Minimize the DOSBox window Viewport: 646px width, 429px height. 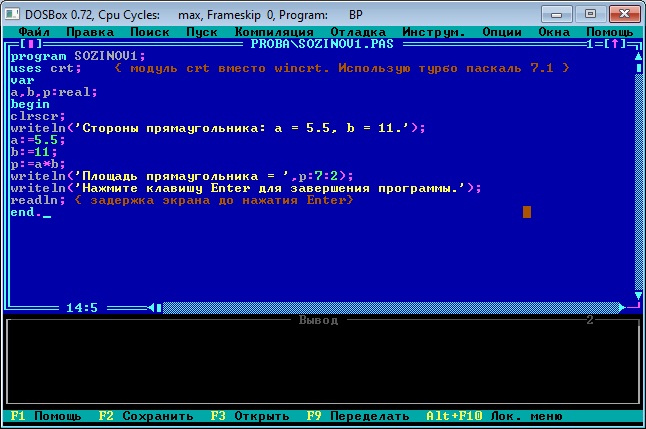coord(556,14)
